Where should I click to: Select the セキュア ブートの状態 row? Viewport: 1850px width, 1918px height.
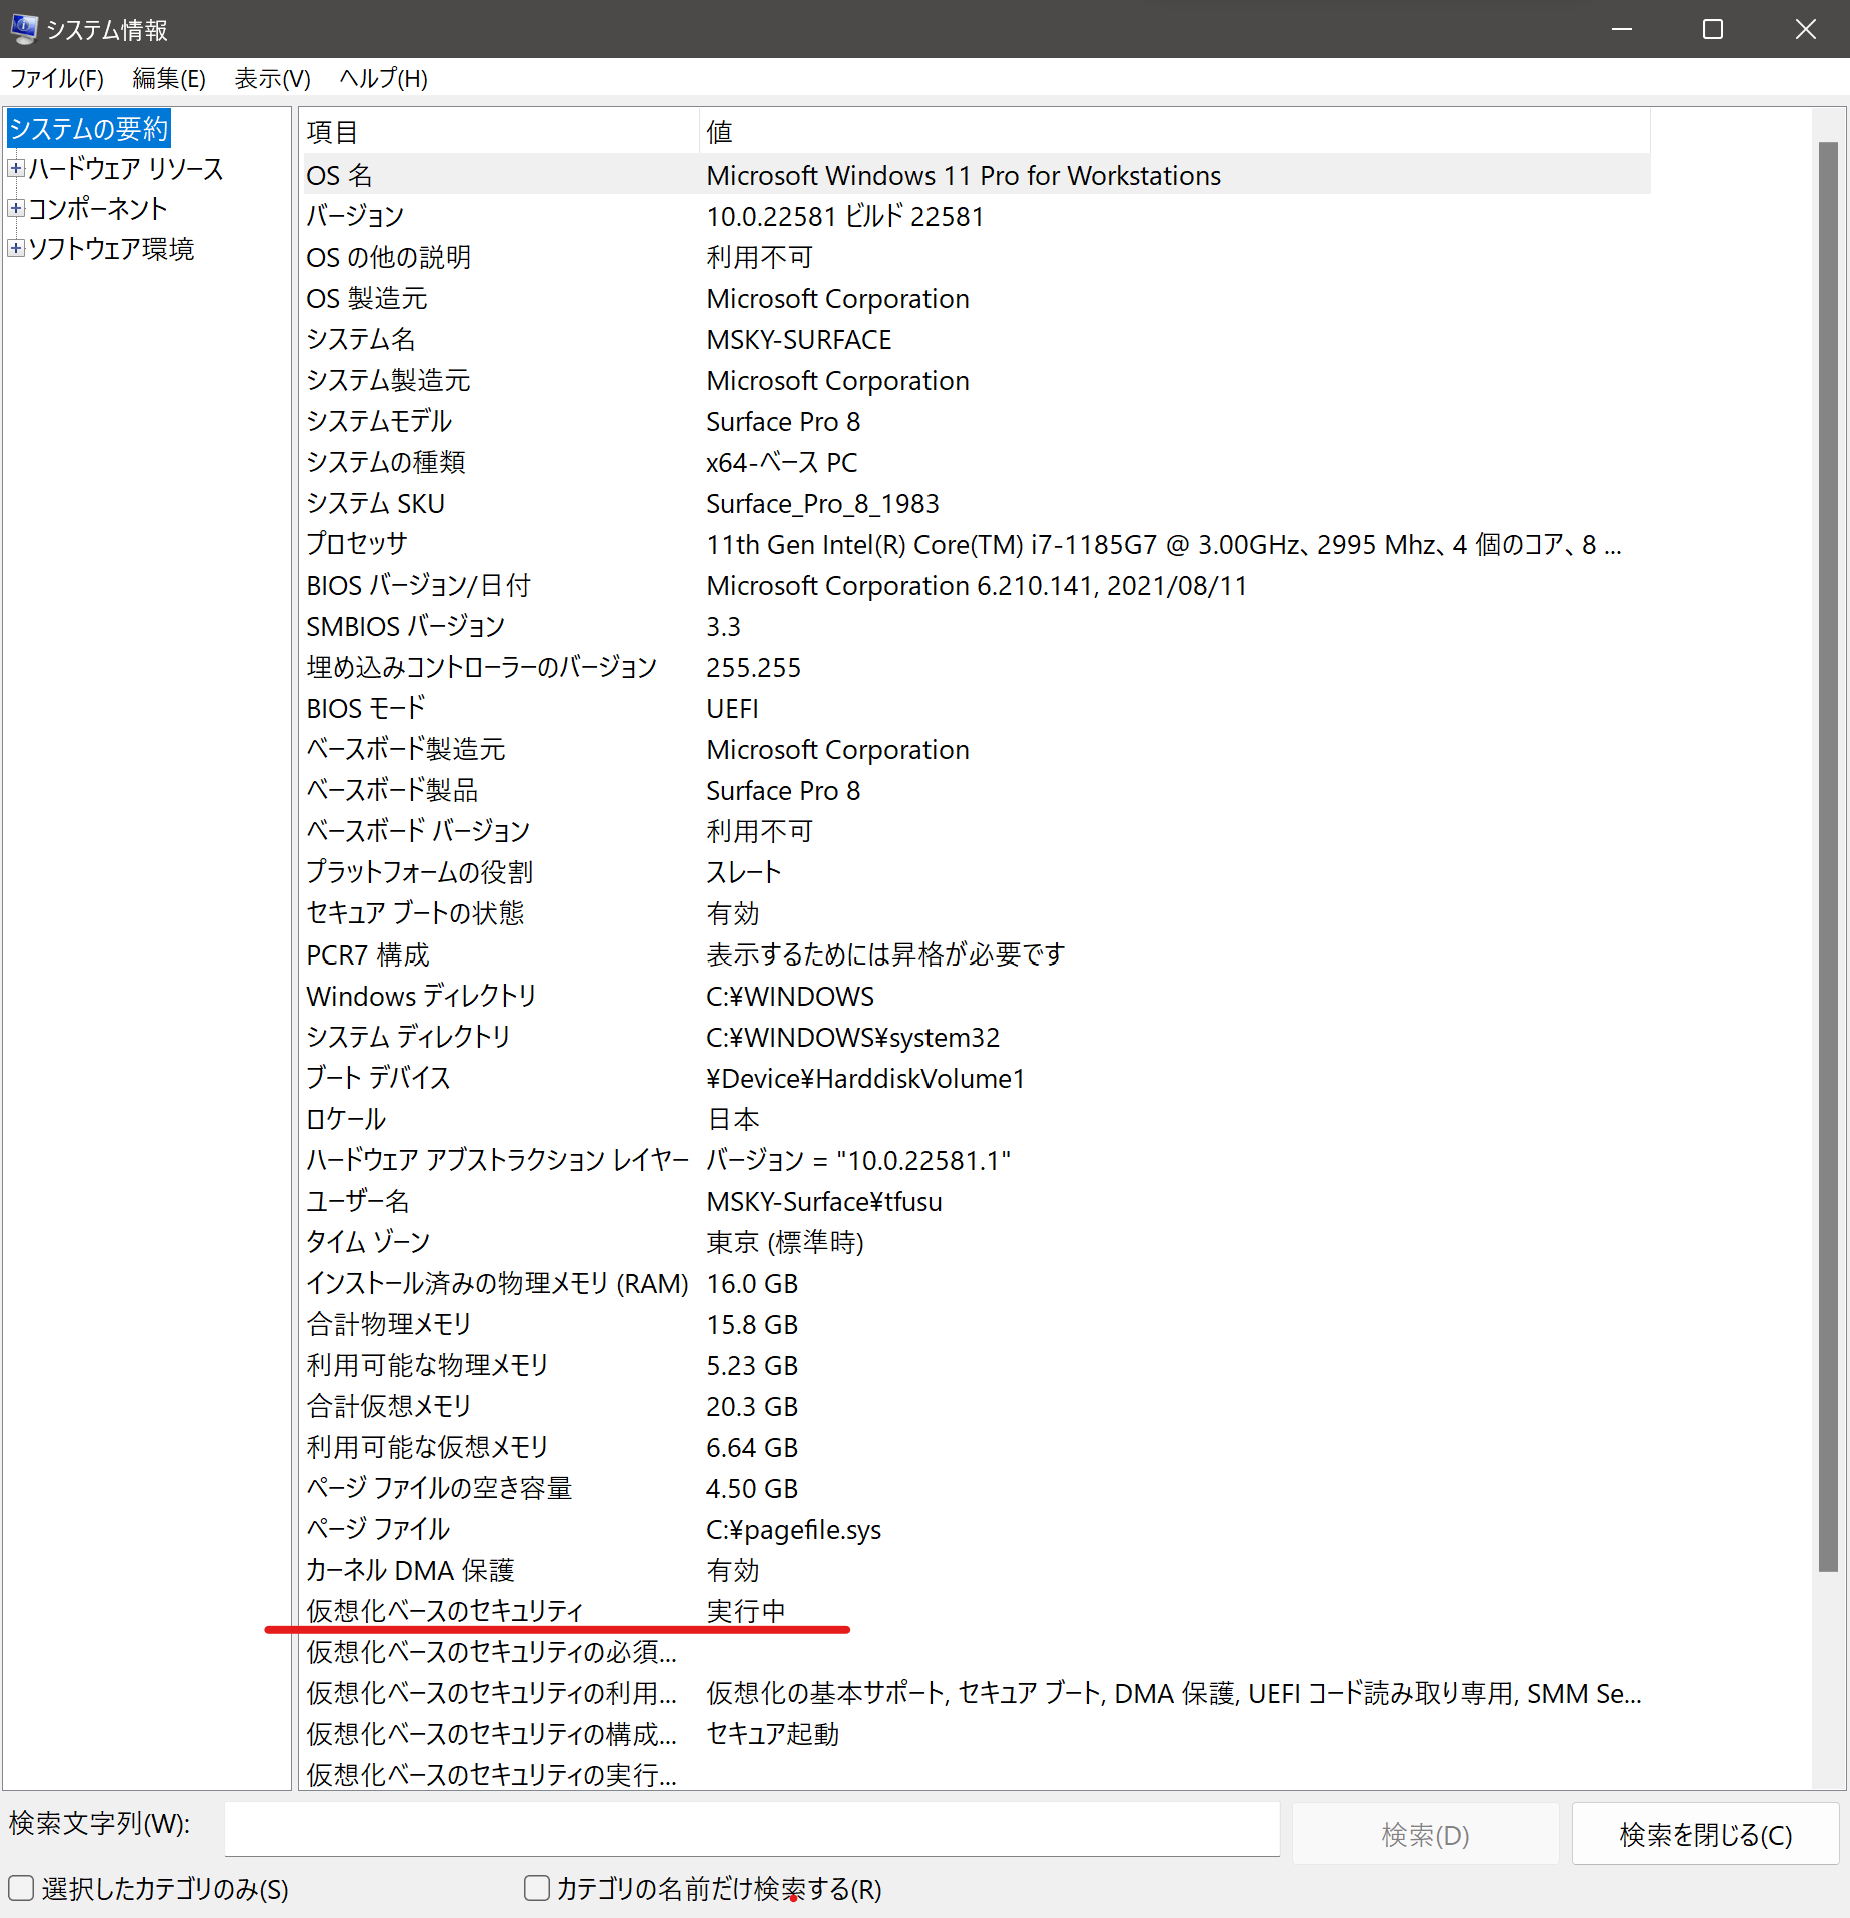click(975, 913)
